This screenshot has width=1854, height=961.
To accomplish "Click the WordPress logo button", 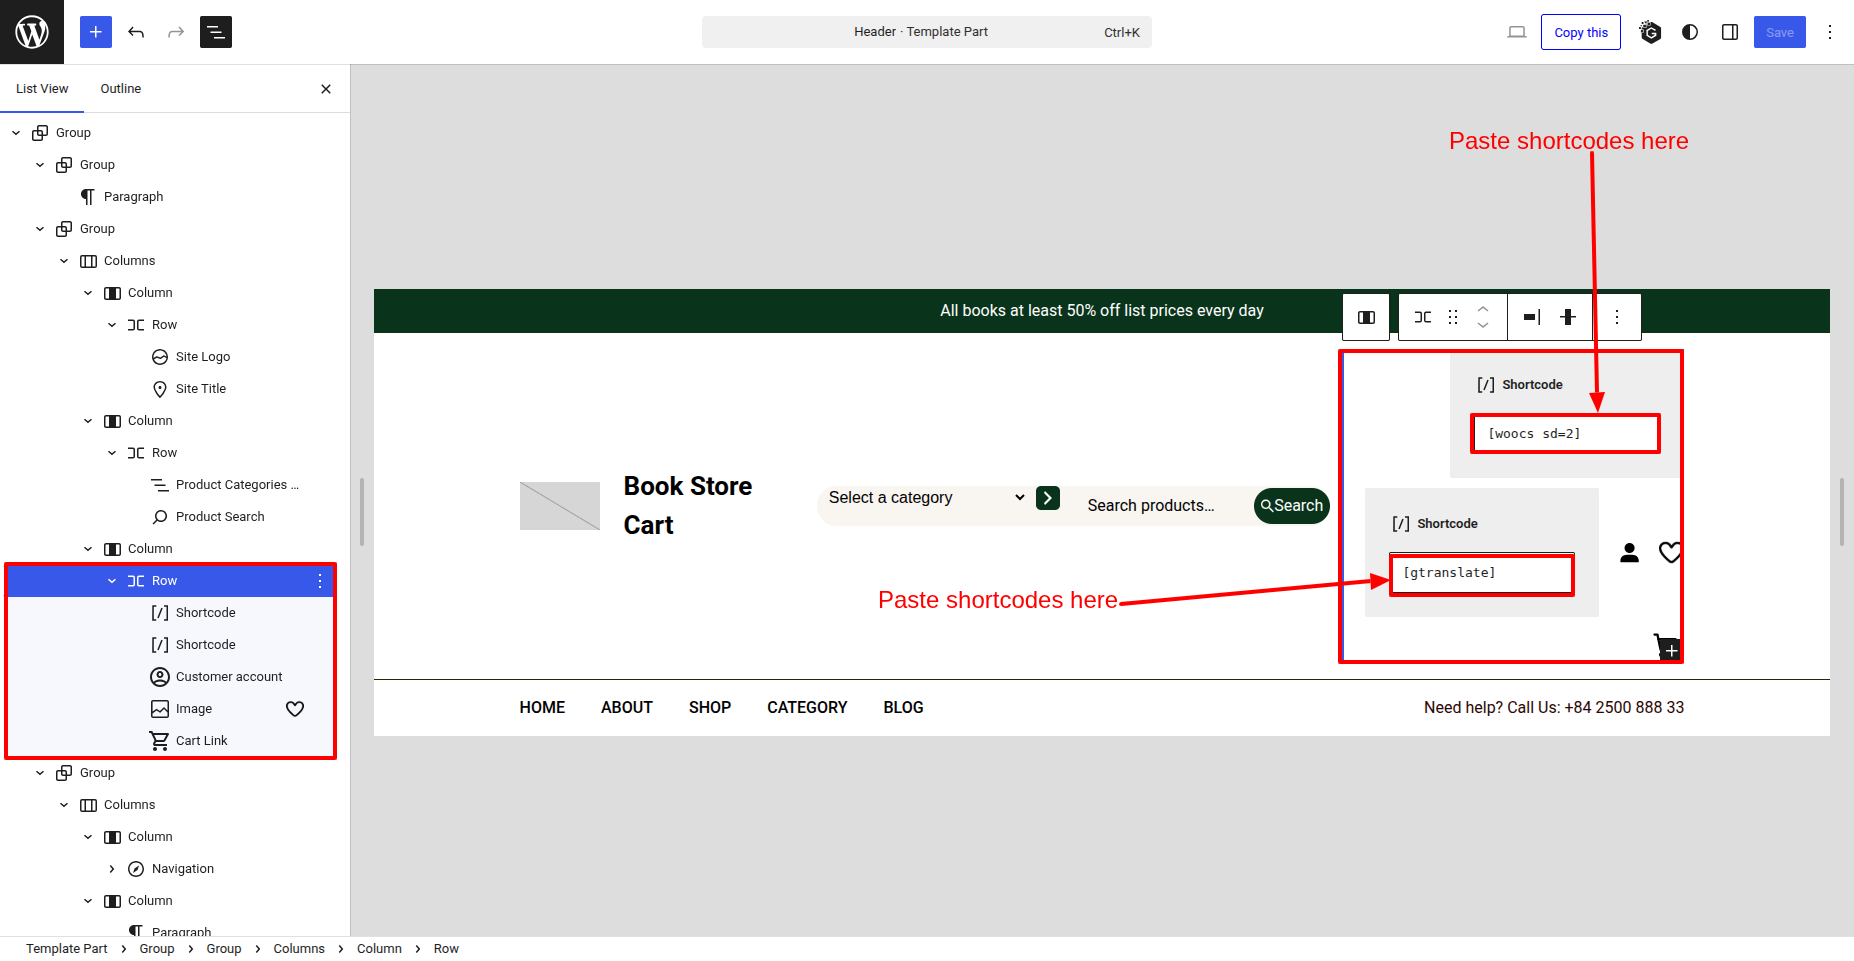I will (x=32, y=32).
